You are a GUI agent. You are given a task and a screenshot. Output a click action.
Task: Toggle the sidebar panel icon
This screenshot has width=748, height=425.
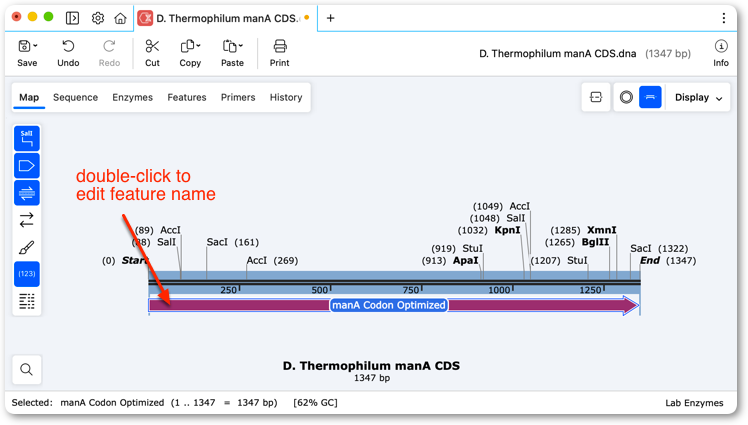pyautogui.click(x=72, y=18)
